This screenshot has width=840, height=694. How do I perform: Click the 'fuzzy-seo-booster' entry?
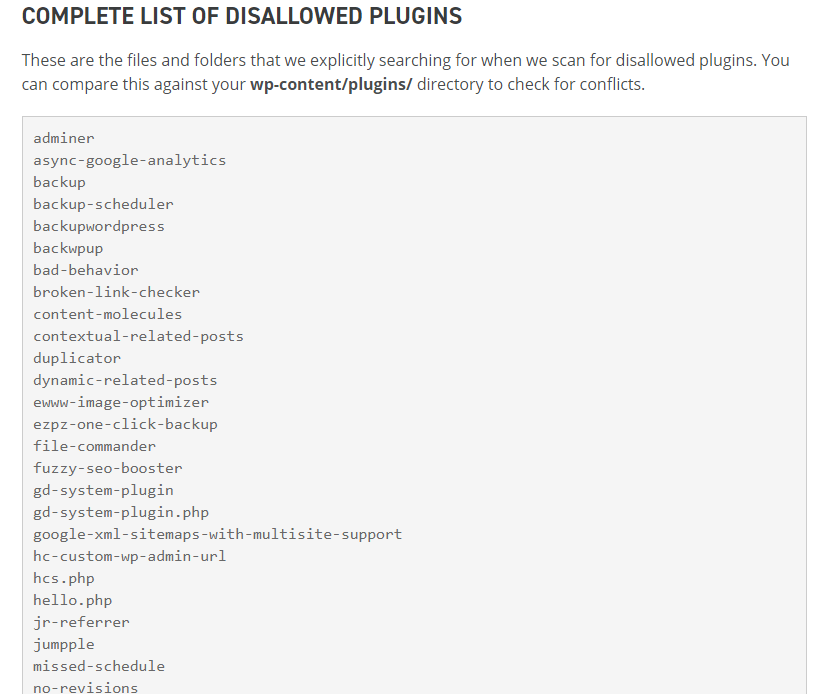tap(108, 468)
